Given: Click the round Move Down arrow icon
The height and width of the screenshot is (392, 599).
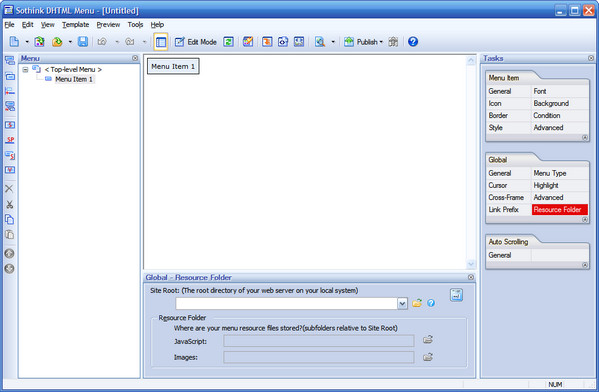Looking at the screenshot, I should point(9,269).
